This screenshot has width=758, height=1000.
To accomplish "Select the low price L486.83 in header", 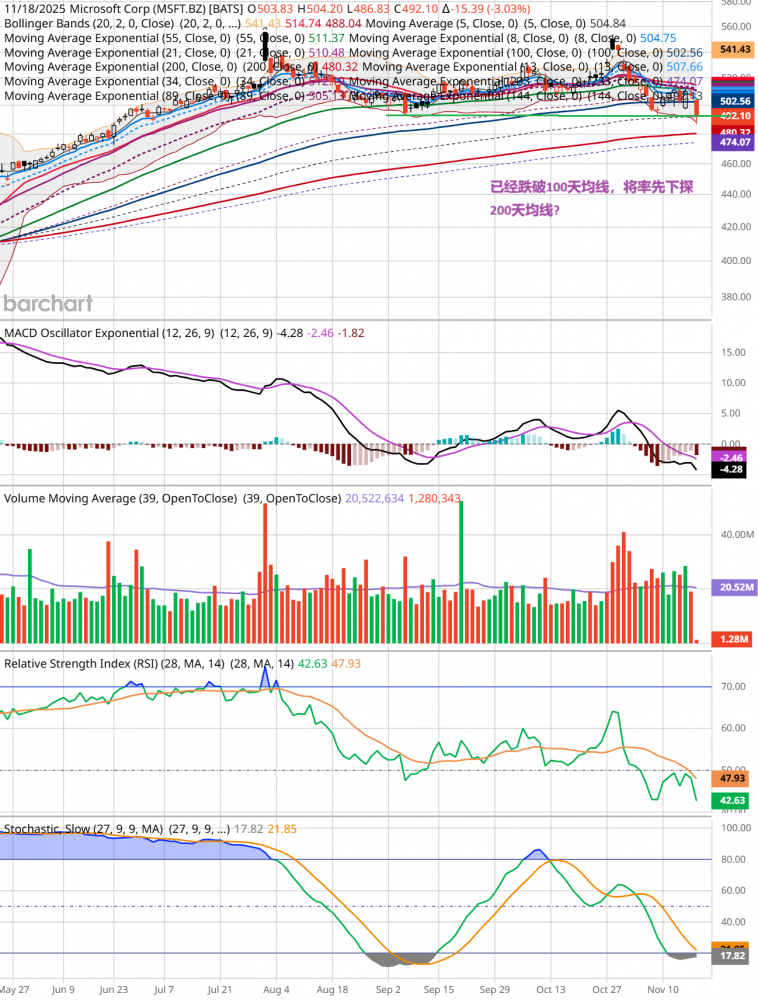I will [368, 9].
